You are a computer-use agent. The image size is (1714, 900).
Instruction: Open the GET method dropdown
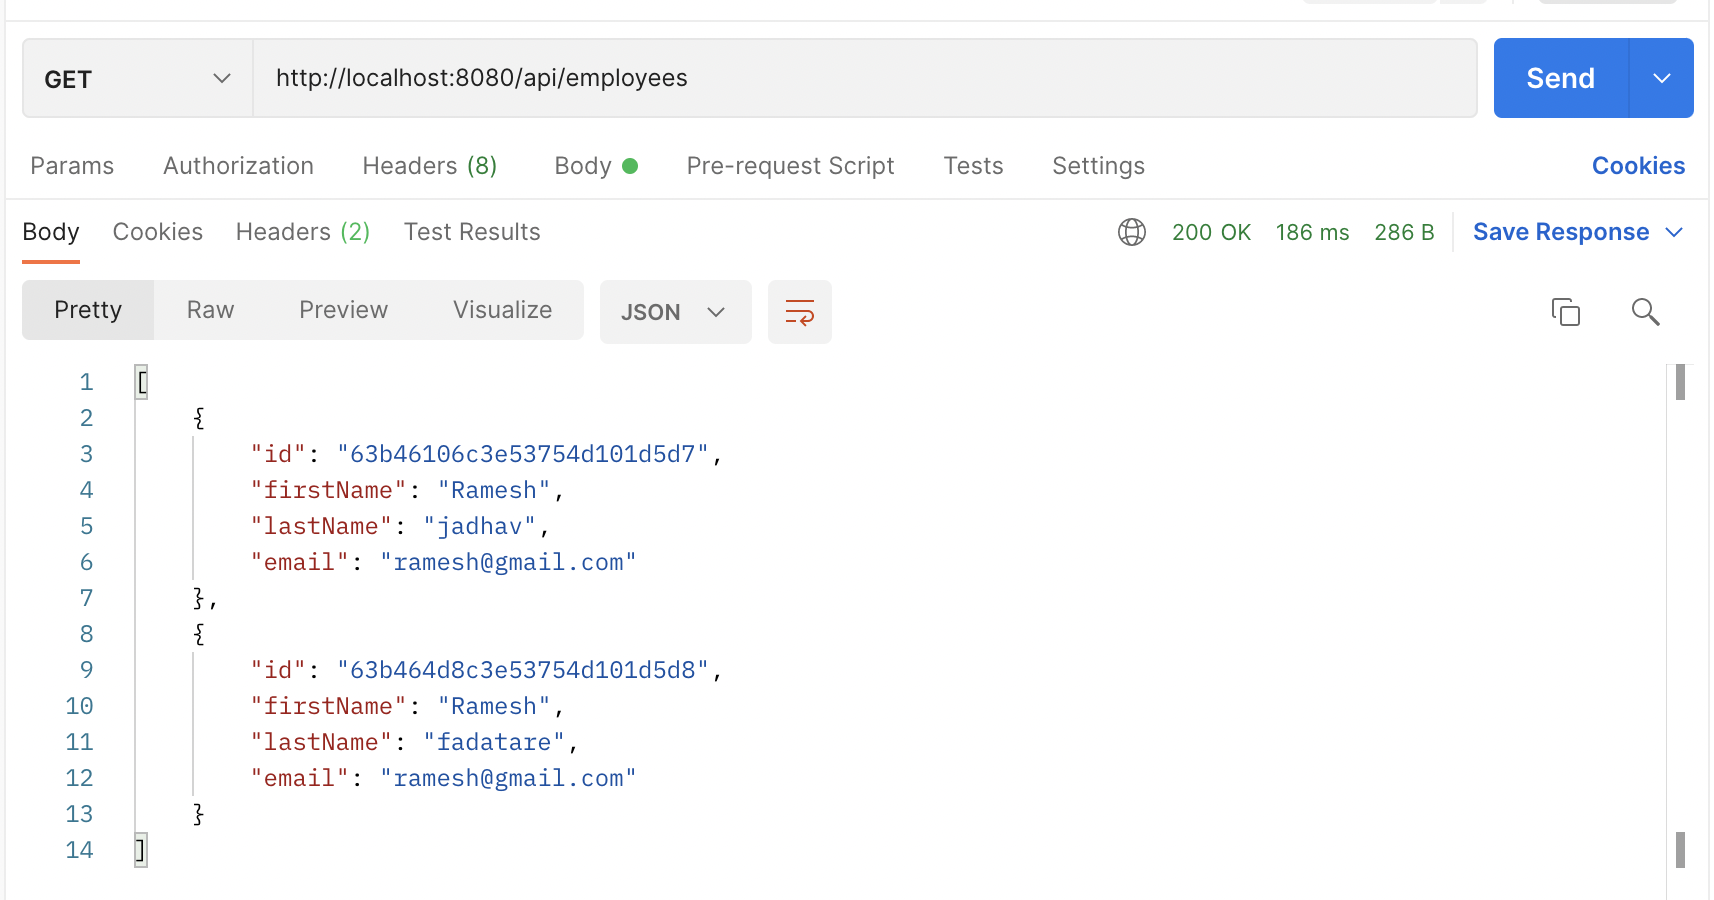pos(137,79)
